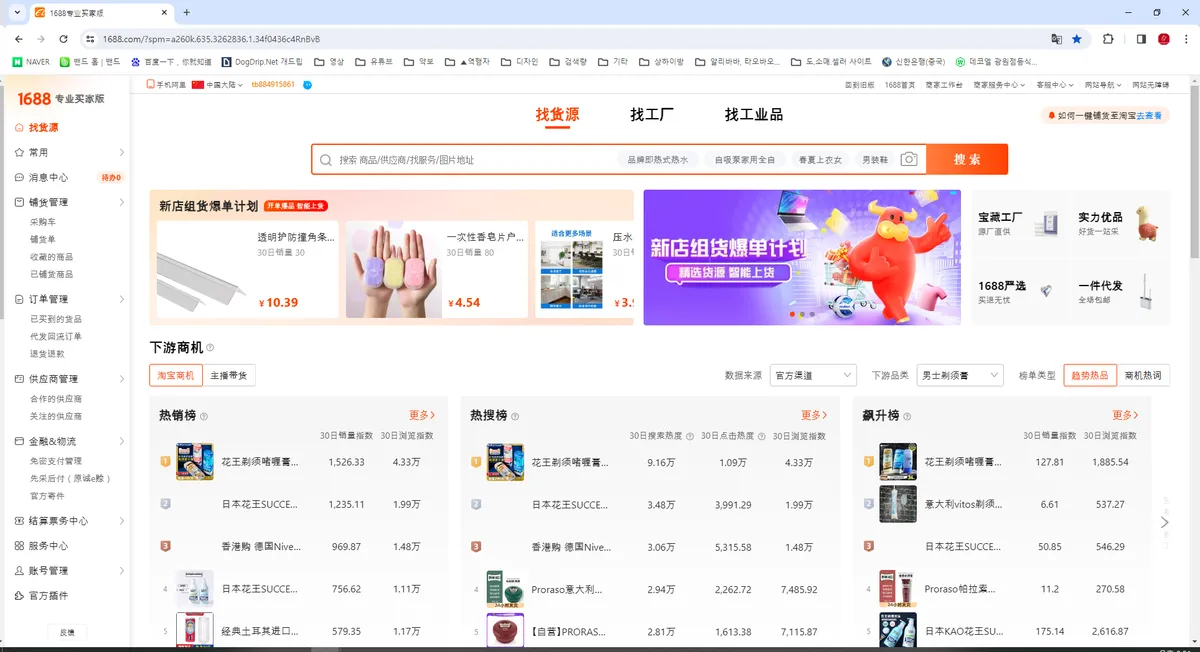The image size is (1200, 652).
Task: Switch to the 找工厂 tab
Action: (652, 115)
